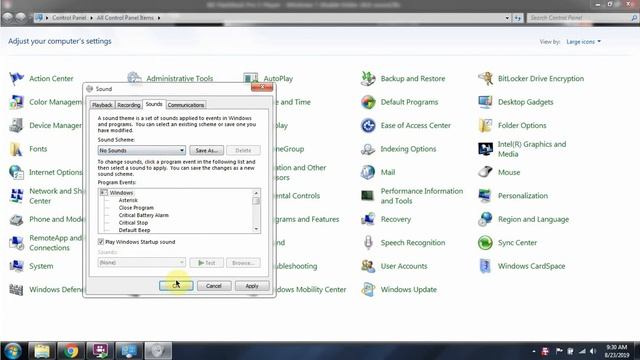Image resolution: width=640 pixels, height=360 pixels.
Task: Switch to the Communications tab
Action: tap(186, 105)
